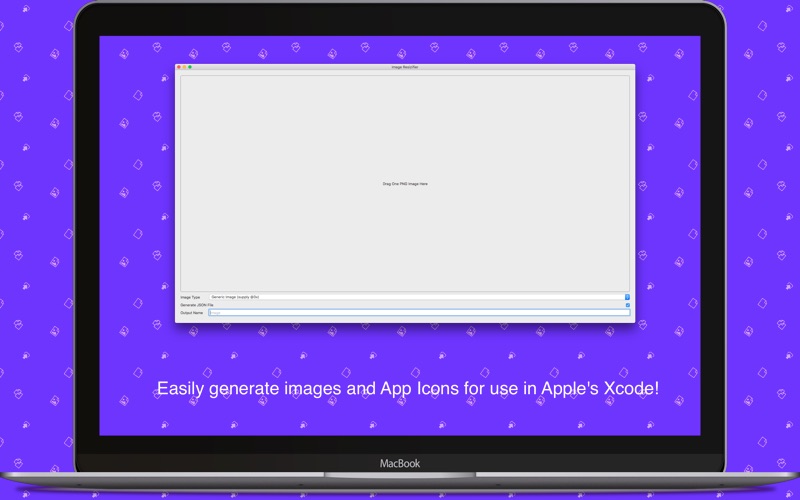Toggle the Generate JSON File checkbox
This screenshot has width=800, height=500.
pyautogui.click(x=628, y=305)
